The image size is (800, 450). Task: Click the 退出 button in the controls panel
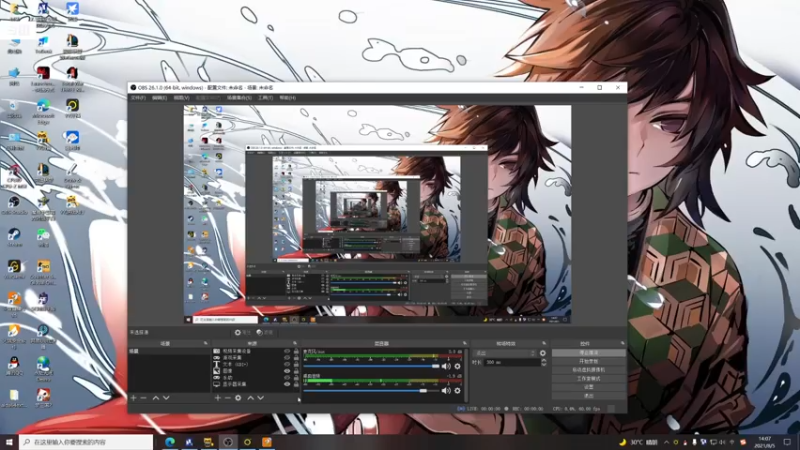[x=589, y=396]
